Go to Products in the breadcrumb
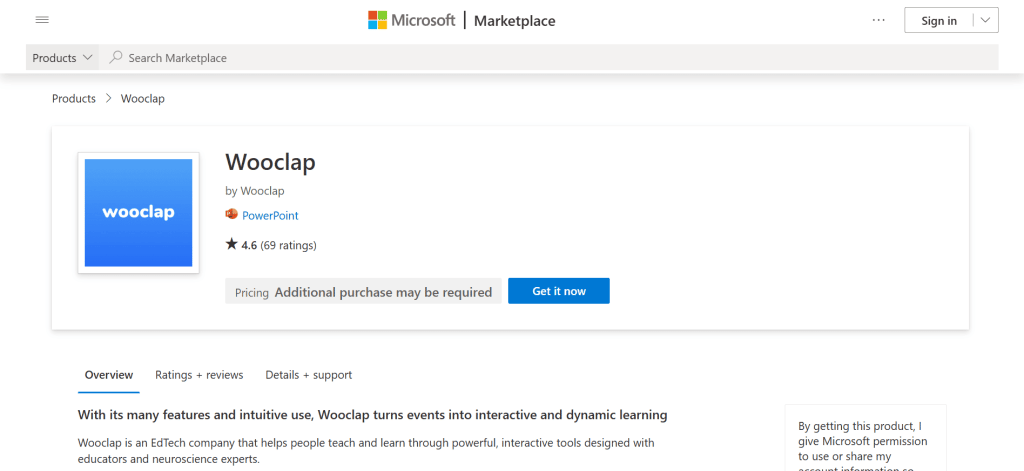This screenshot has width=1024, height=471. 74,99
